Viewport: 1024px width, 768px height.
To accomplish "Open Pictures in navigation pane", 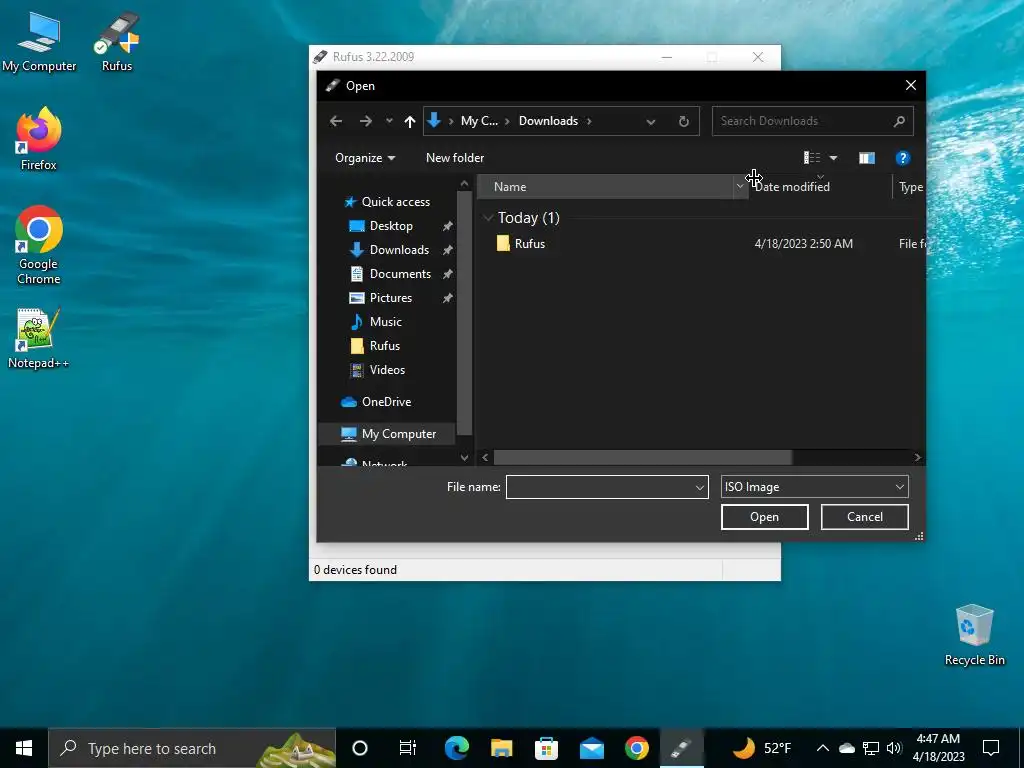I will pyautogui.click(x=391, y=298).
